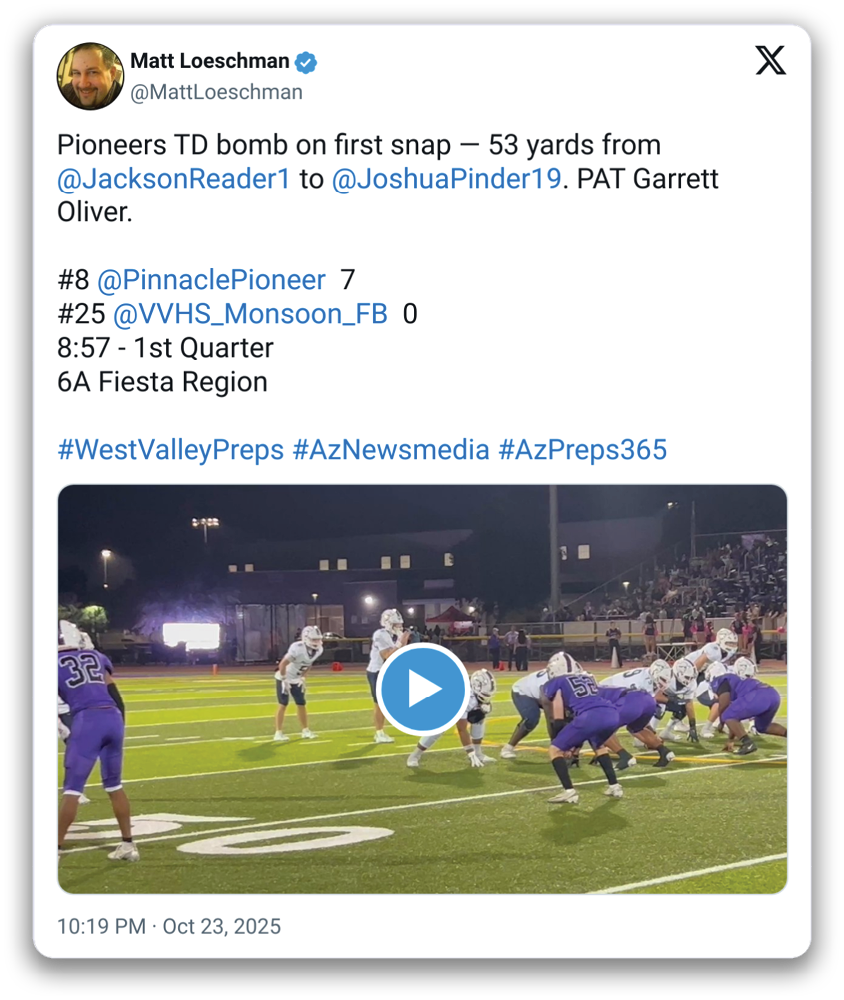Click Matt Loeschman's profile avatar photo

coord(91,76)
